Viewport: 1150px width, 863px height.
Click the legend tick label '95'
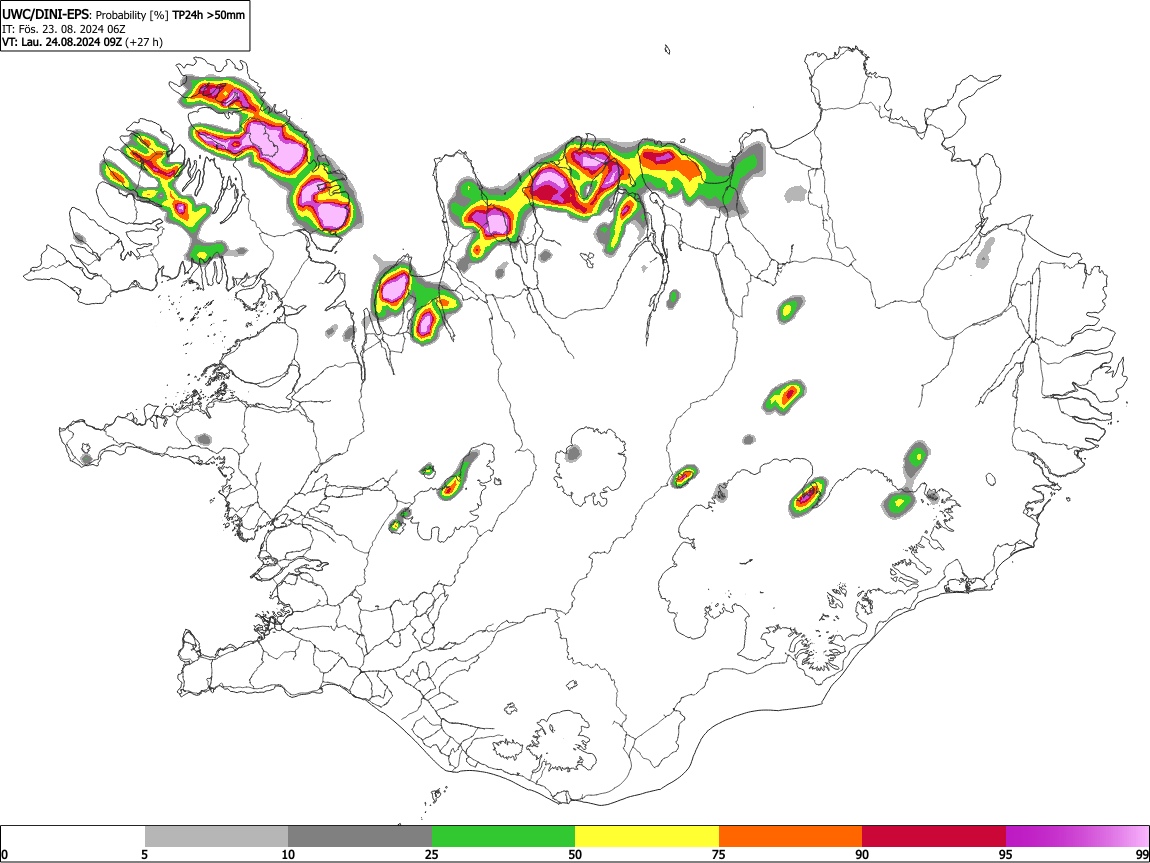click(1006, 855)
